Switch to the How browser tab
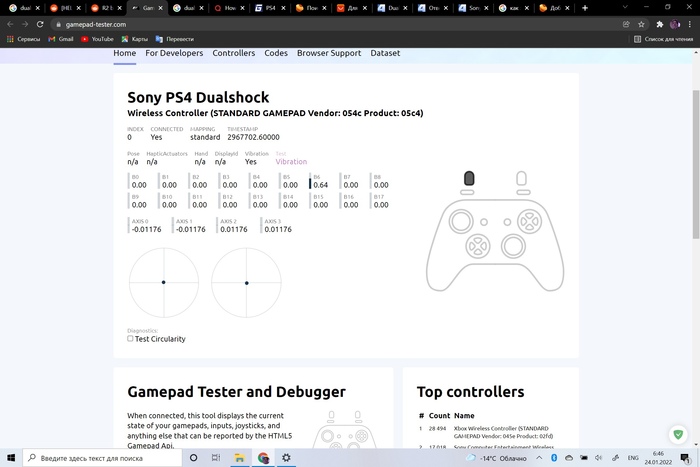 tap(229, 8)
